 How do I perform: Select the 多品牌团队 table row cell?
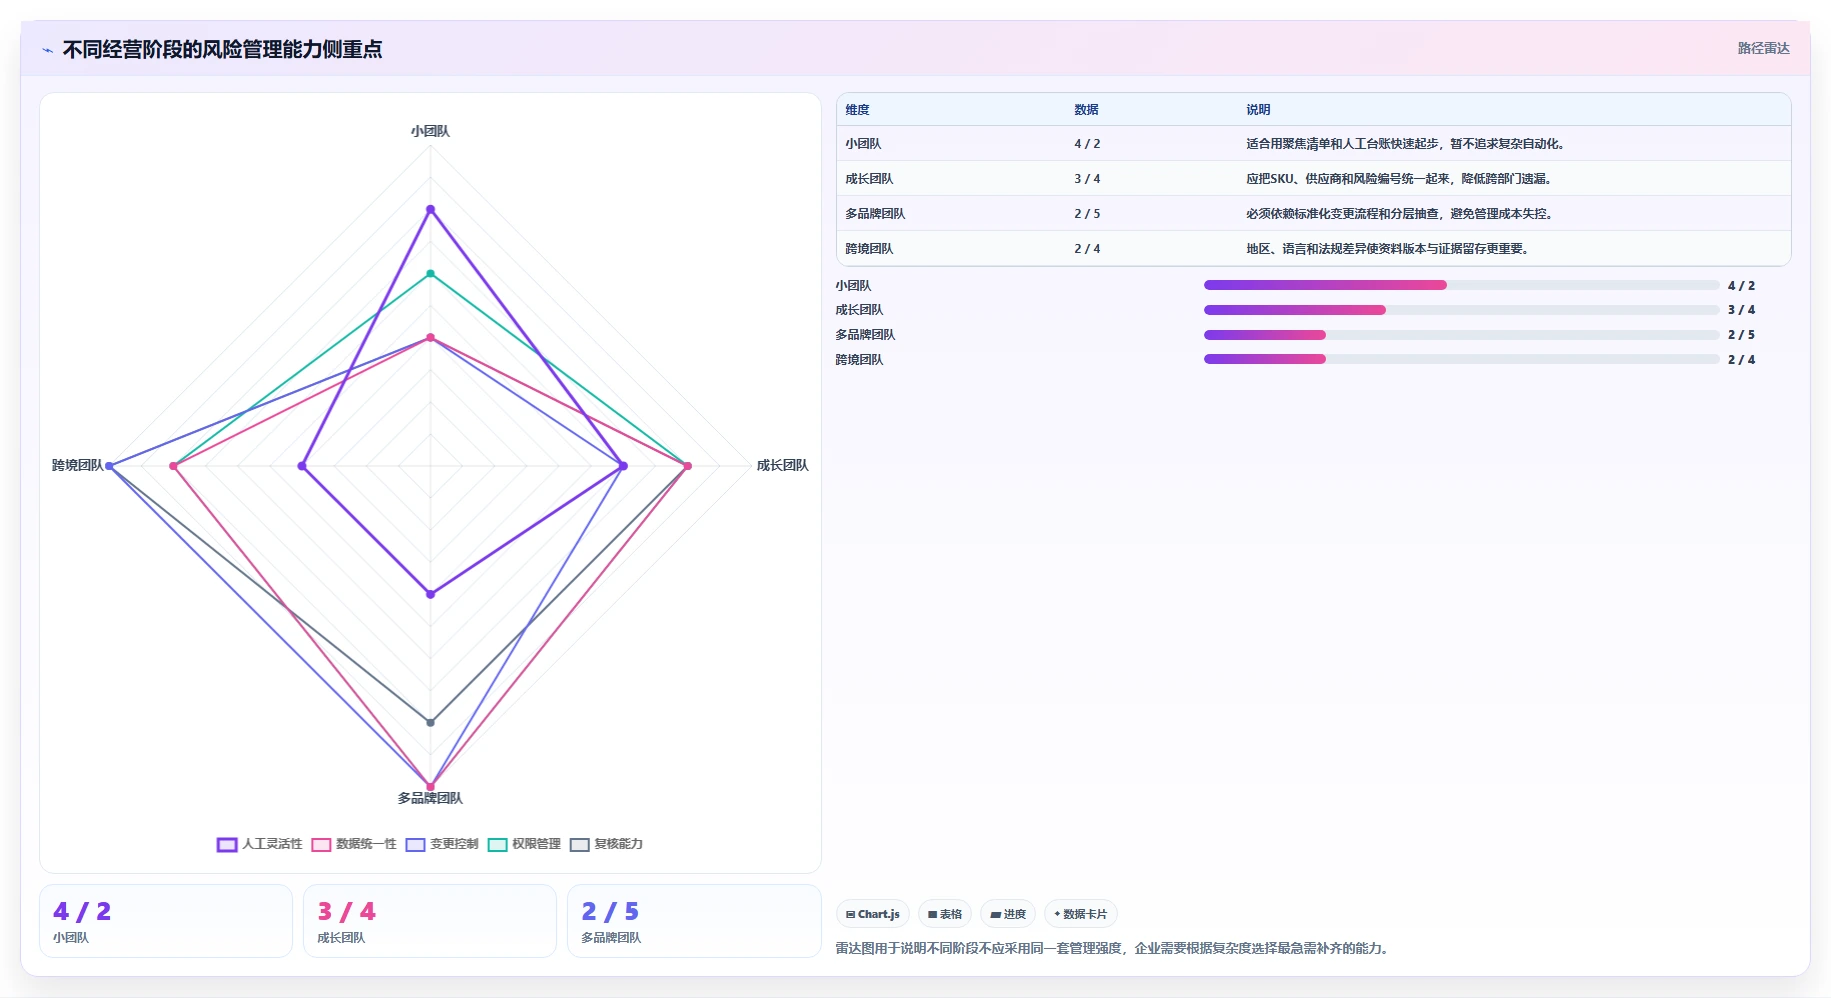(x=875, y=214)
